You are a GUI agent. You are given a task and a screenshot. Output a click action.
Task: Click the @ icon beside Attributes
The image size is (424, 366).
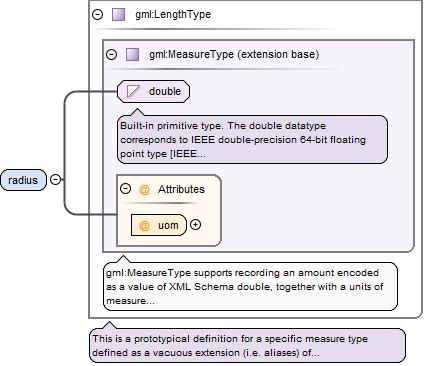144,189
